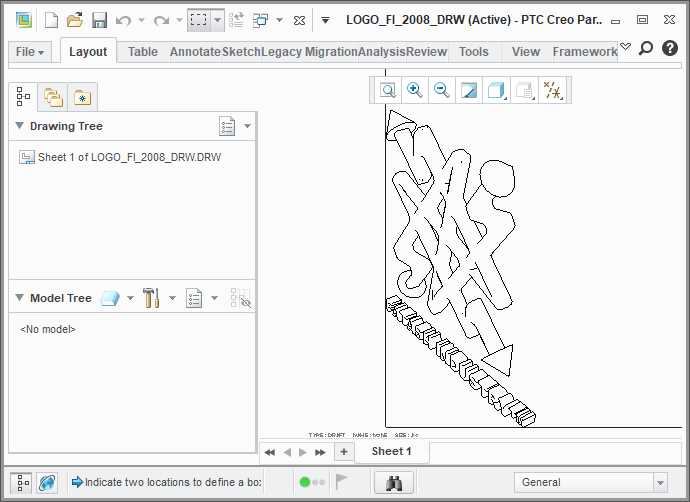This screenshot has width=690, height=502.
Task: Click the Drawing Tree settings icon
Action: (x=227, y=126)
